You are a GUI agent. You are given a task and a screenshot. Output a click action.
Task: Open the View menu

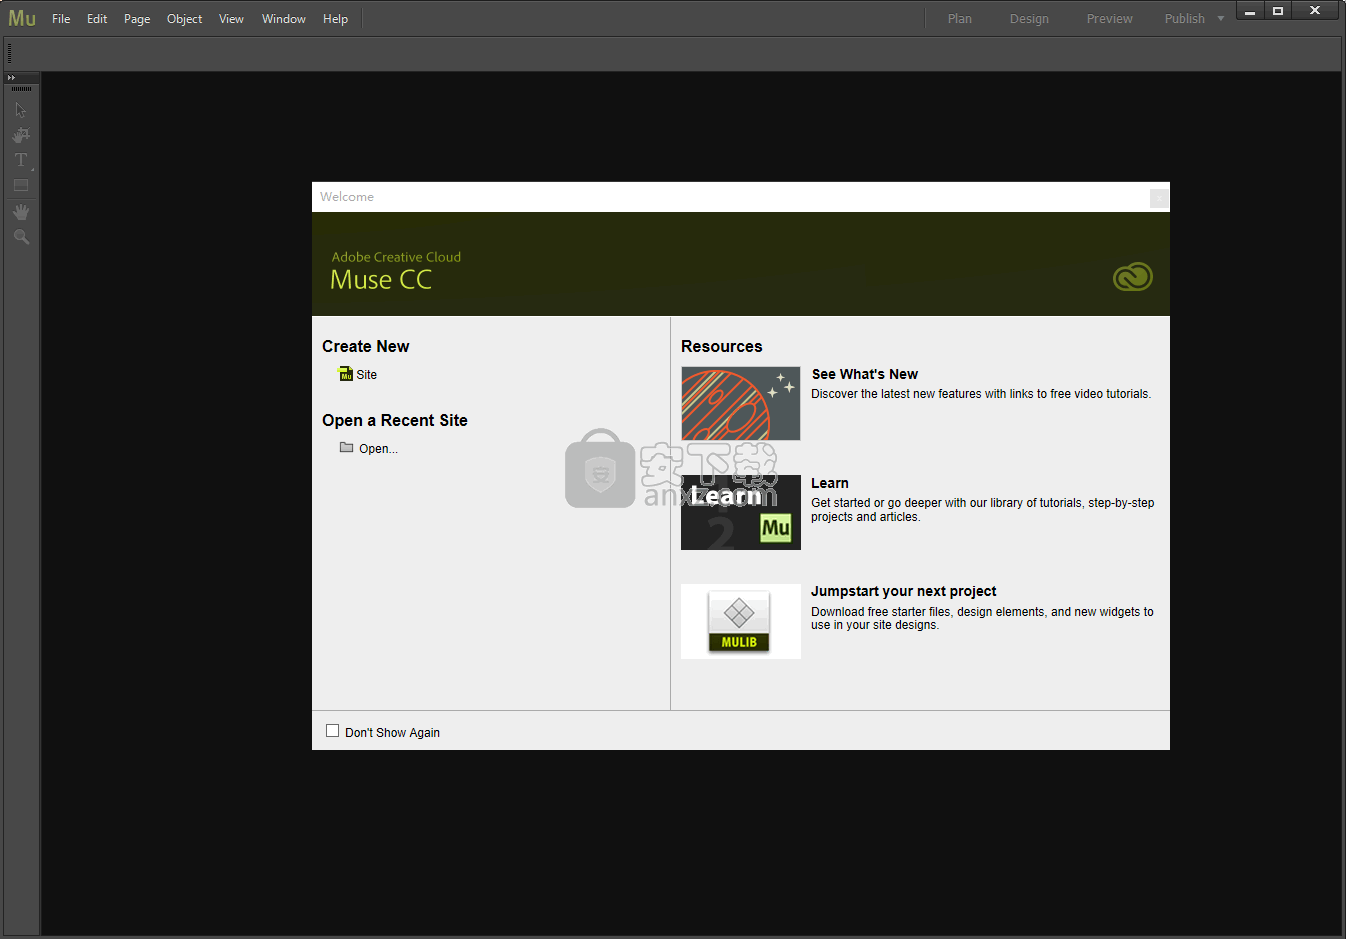pyautogui.click(x=231, y=19)
